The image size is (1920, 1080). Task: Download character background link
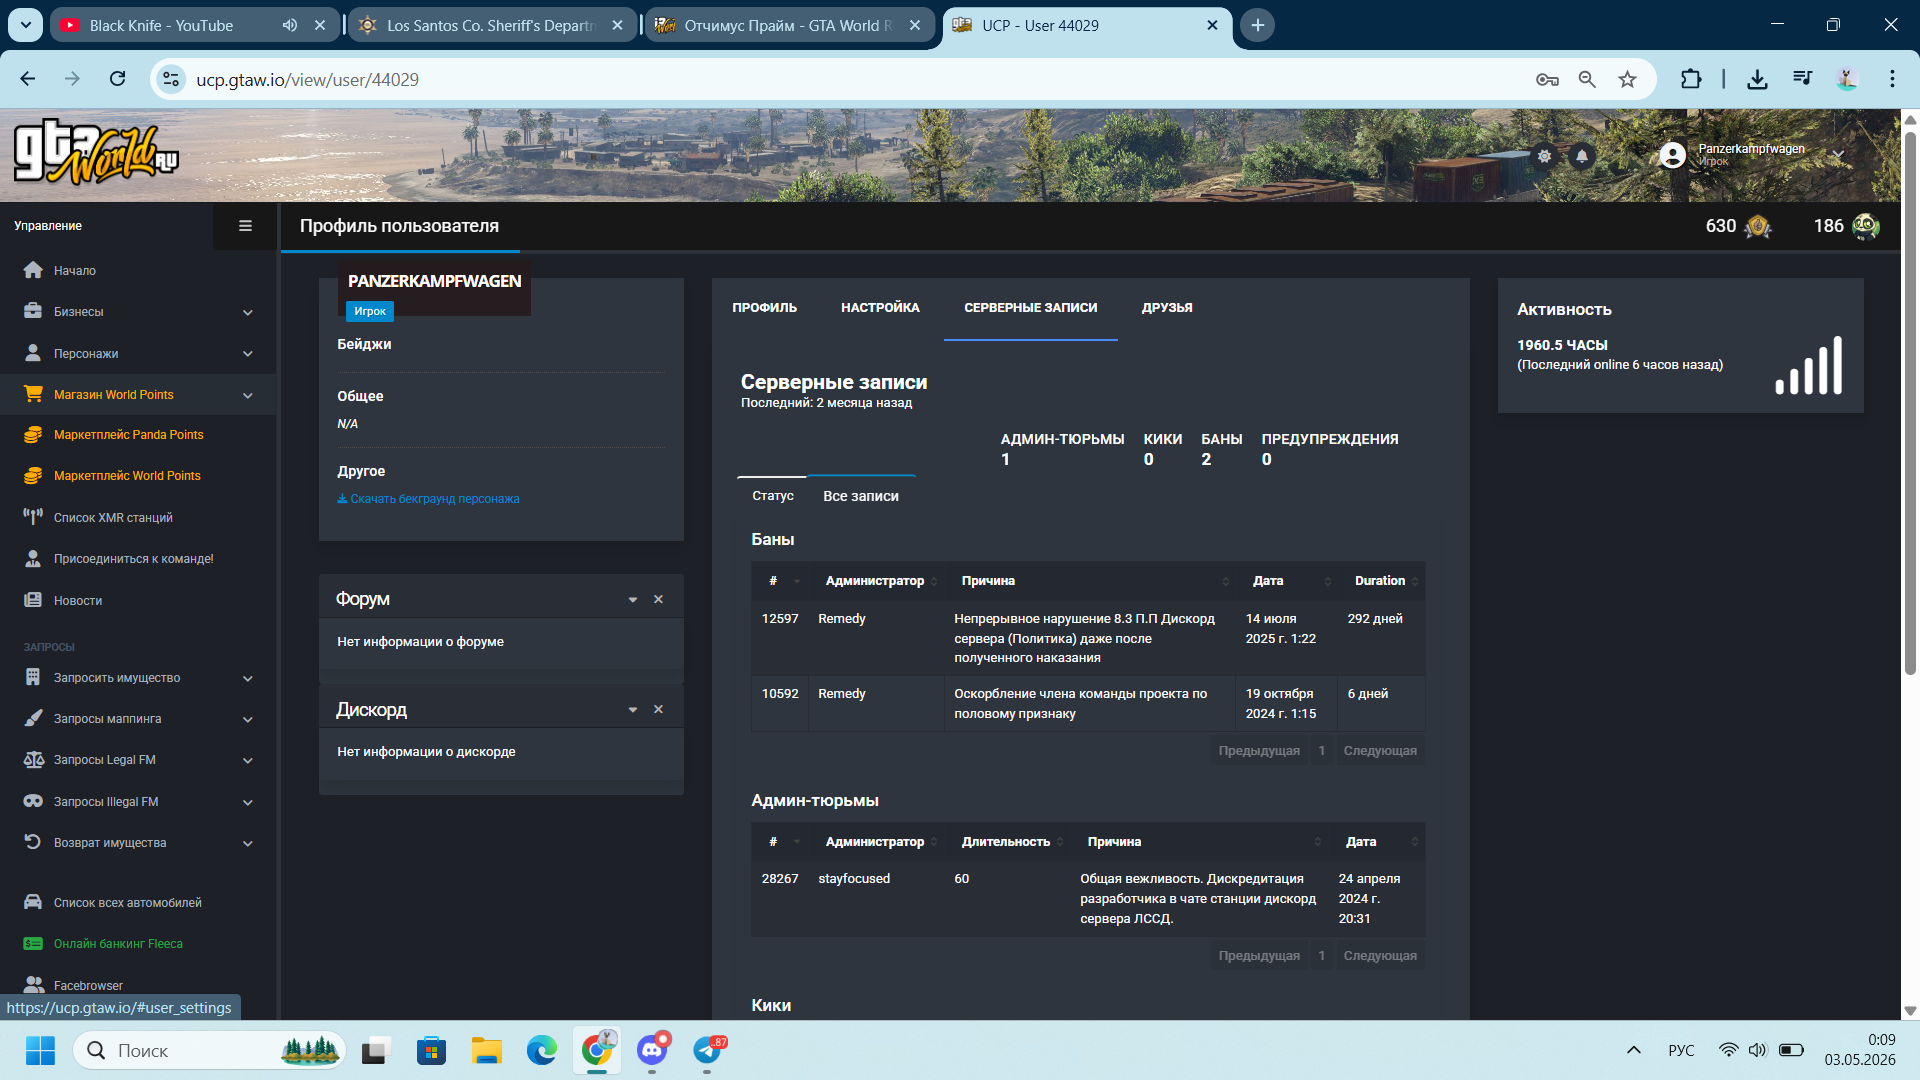pyautogui.click(x=428, y=499)
